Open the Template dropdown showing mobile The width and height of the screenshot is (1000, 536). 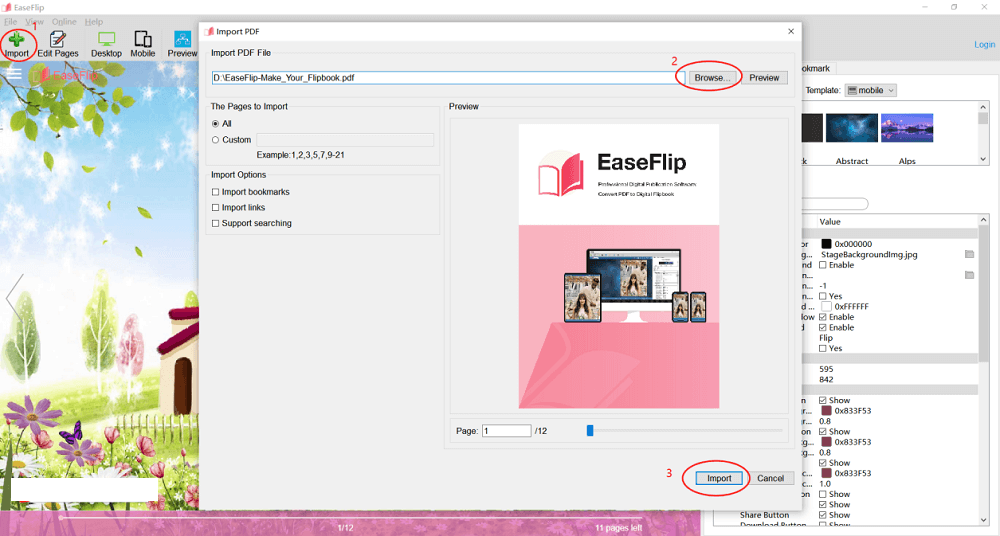[x=871, y=90]
